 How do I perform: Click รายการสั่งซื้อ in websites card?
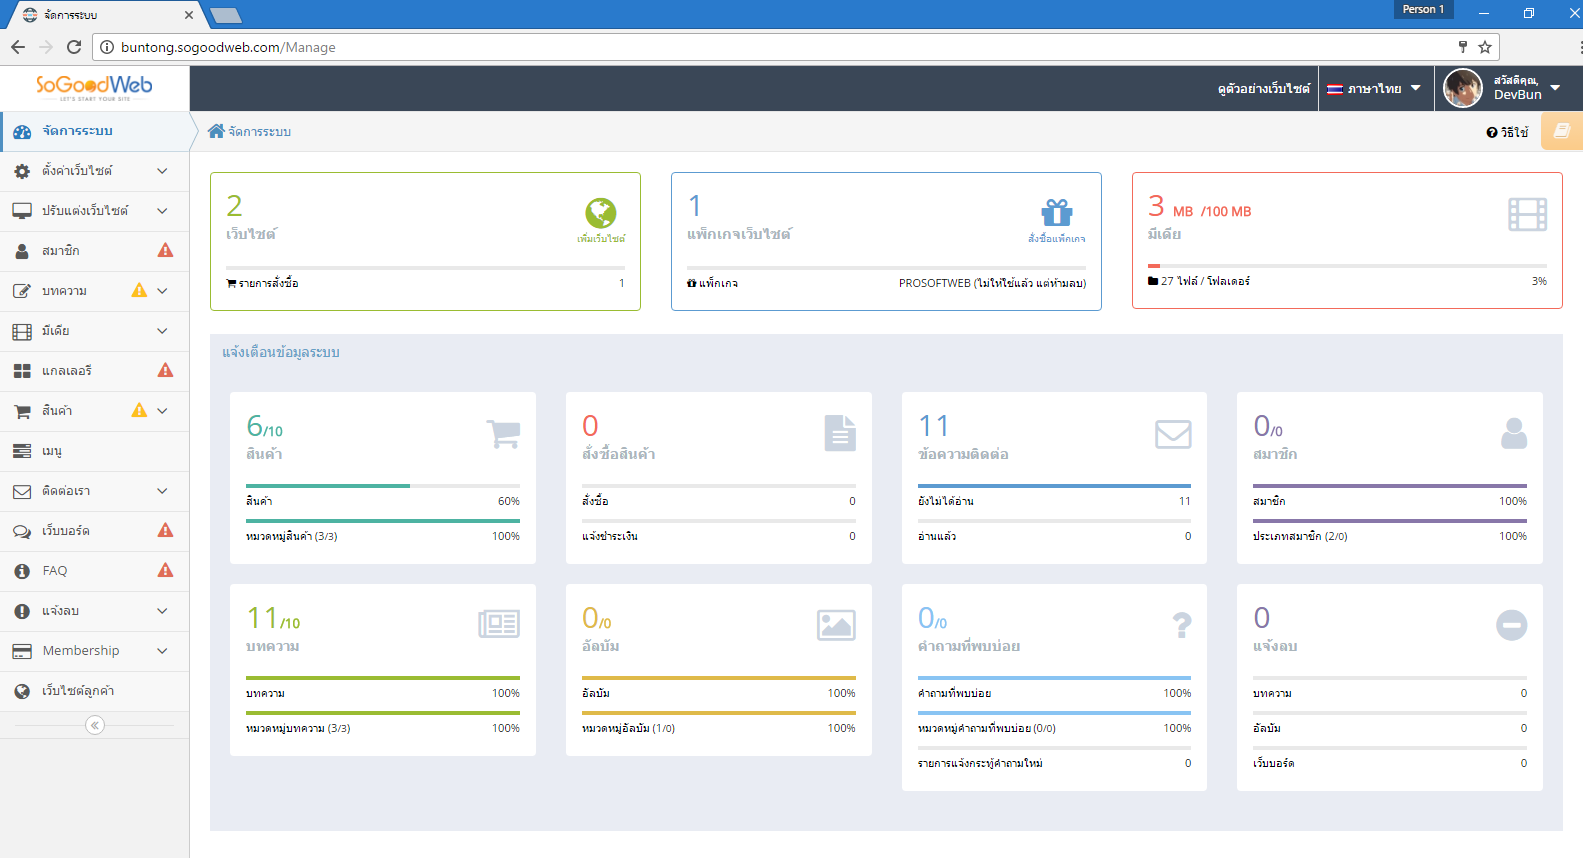click(262, 283)
